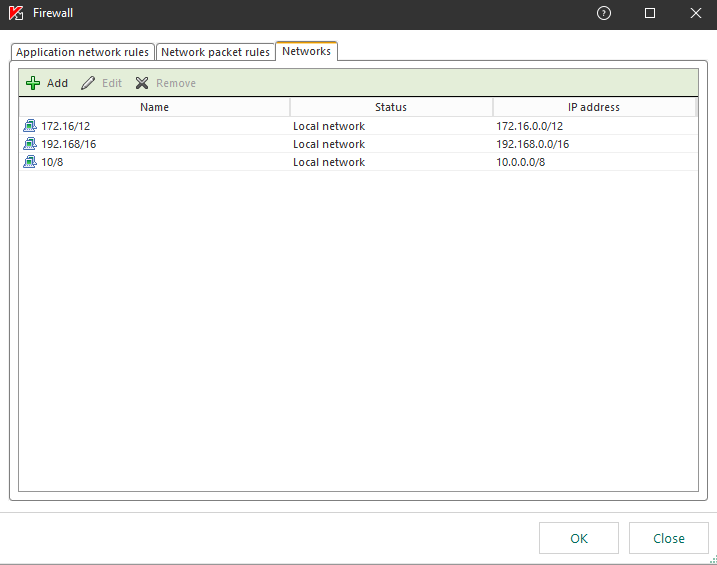Click the window resize grip corner

coord(713,560)
